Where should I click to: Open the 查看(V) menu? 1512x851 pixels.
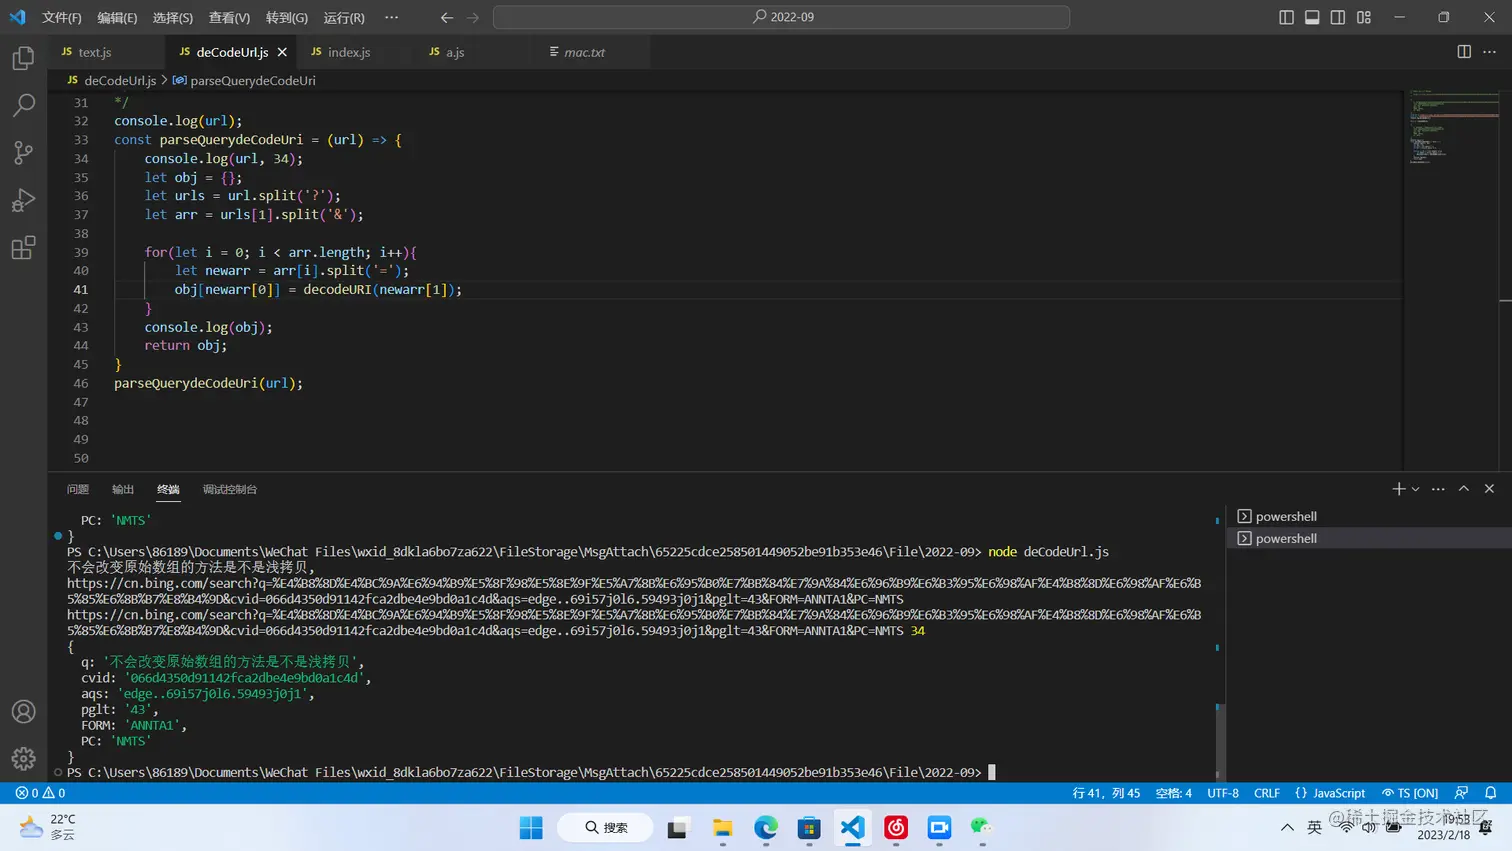click(x=229, y=18)
